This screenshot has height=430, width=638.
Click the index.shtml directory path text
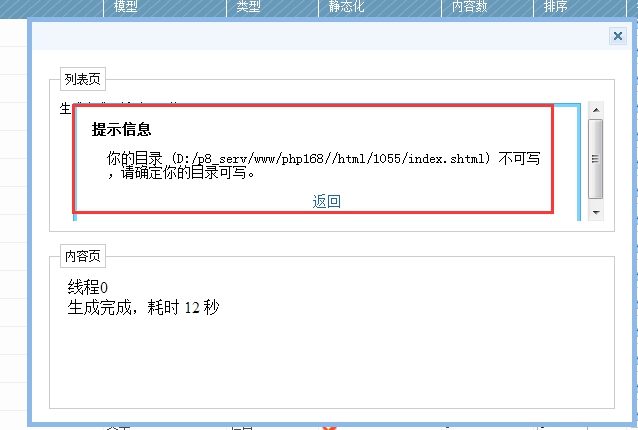pos(330,159)
